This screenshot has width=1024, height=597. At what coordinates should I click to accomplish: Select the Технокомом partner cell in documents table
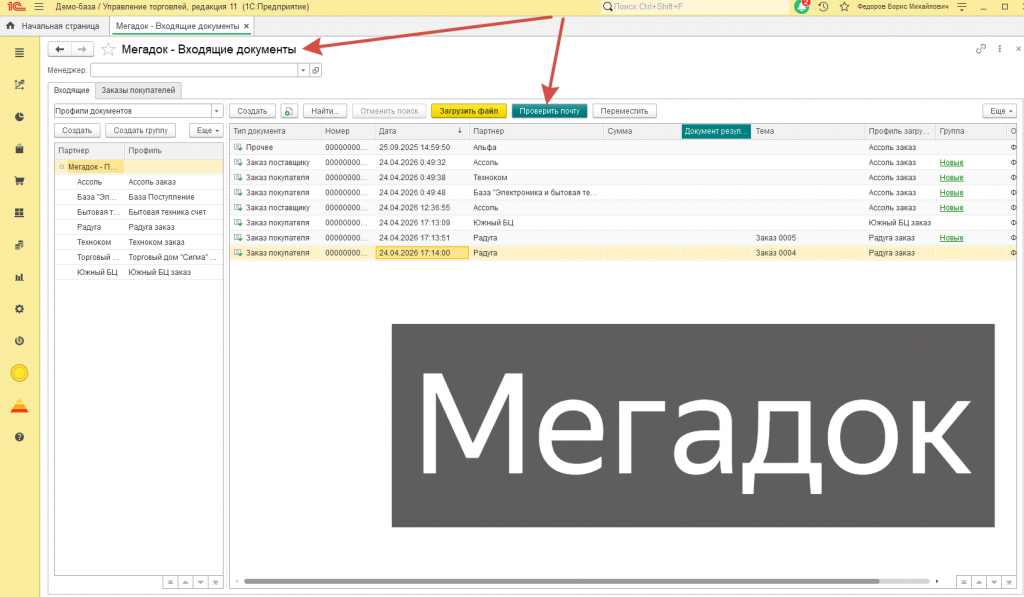(x=536, y=178)
